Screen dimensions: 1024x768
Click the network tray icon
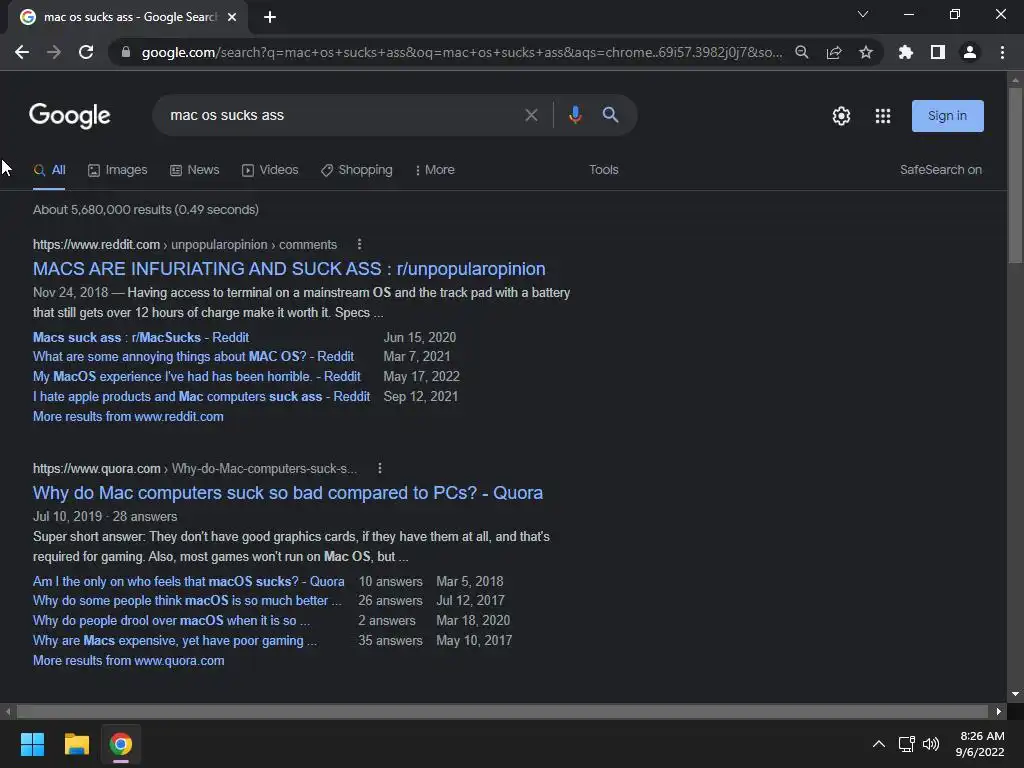(906, 744)
